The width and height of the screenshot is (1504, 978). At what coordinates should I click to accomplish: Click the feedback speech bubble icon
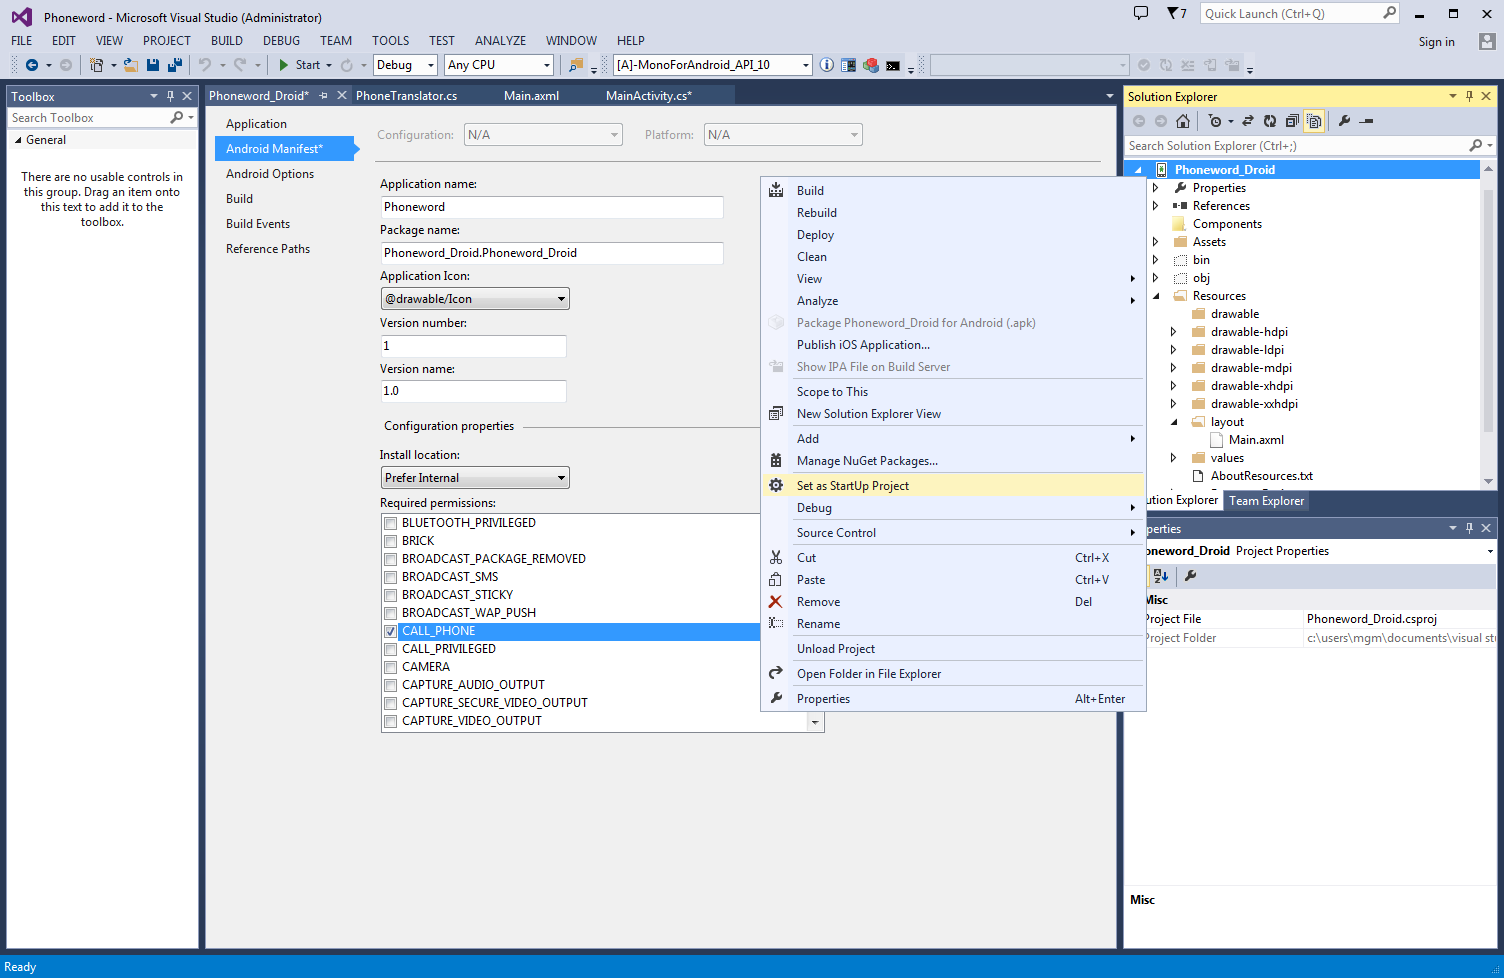(x=1141, y=14)
